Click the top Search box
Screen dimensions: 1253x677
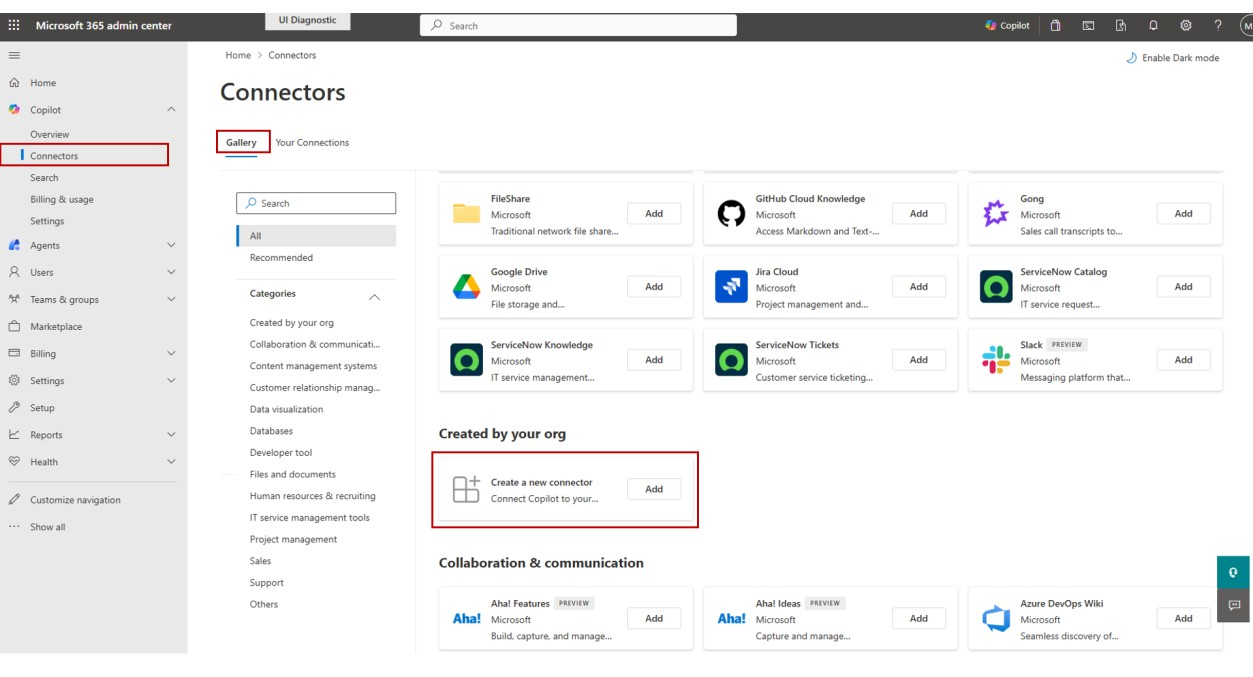click(x=578, y=26)
